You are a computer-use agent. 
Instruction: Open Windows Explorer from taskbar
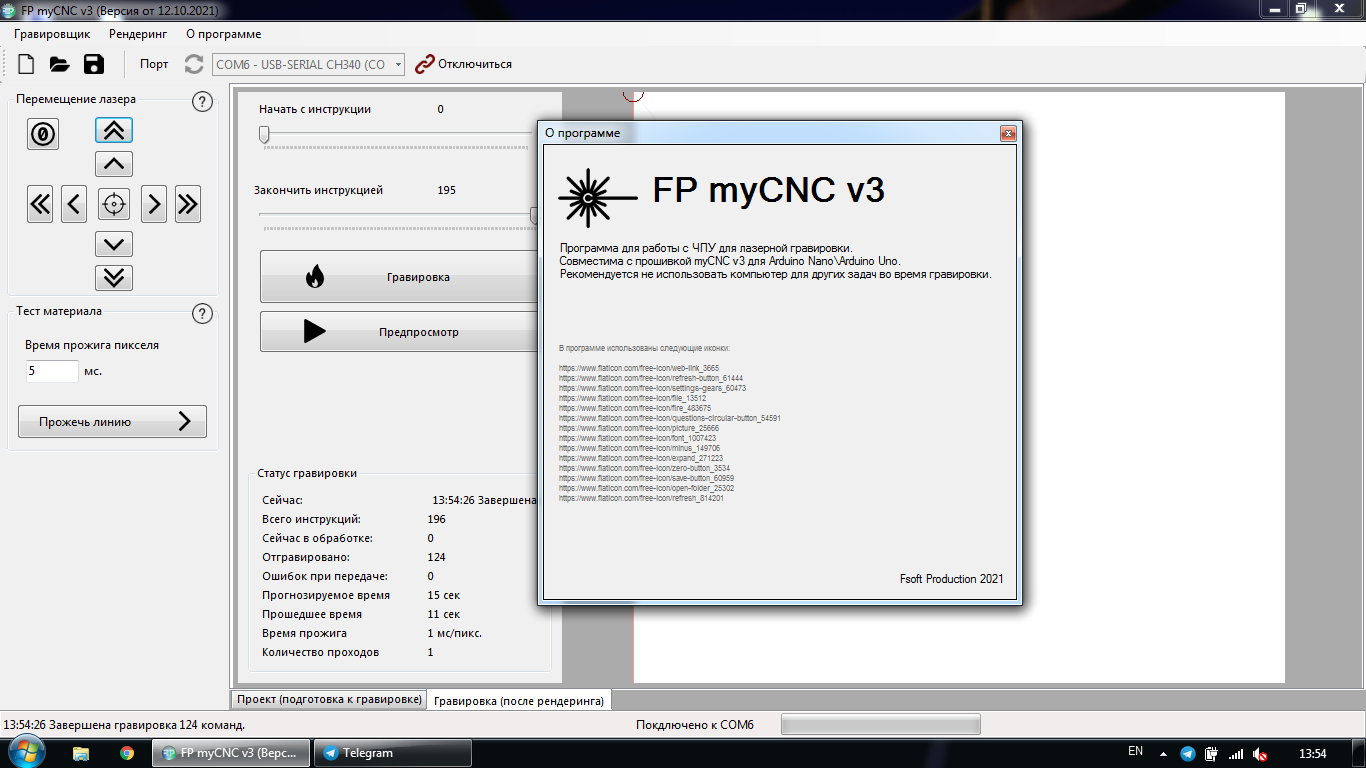81,753
